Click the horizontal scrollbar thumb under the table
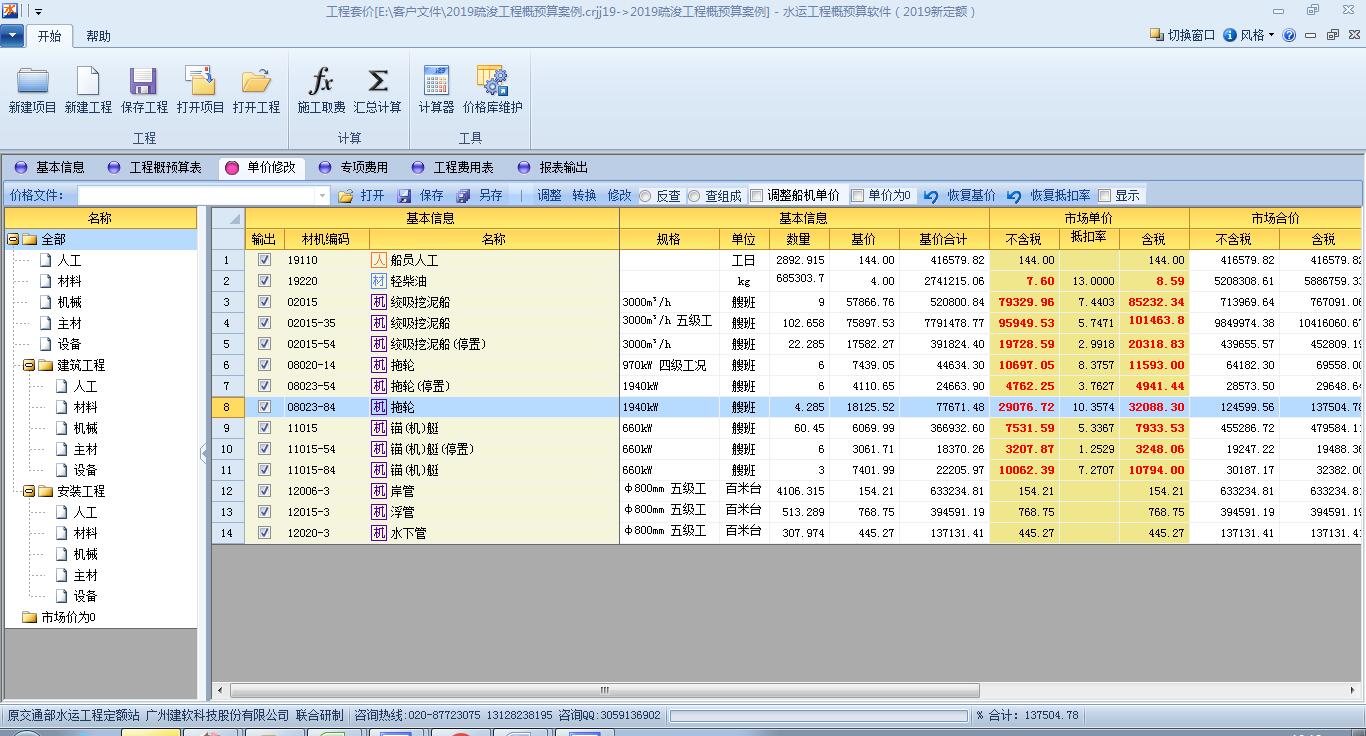This screenshot has height=736, width=1366. point(604,690)
